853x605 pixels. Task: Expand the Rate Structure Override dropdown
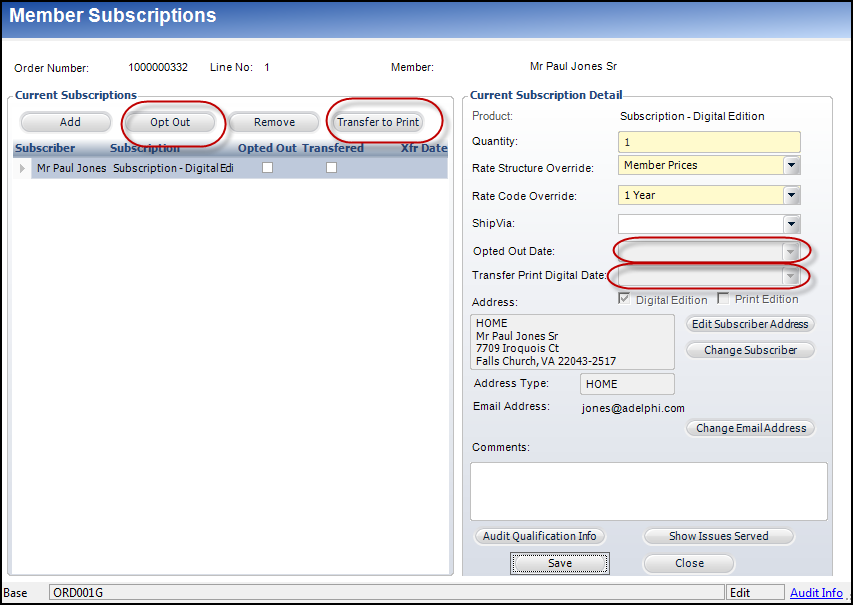coord(791,165)
